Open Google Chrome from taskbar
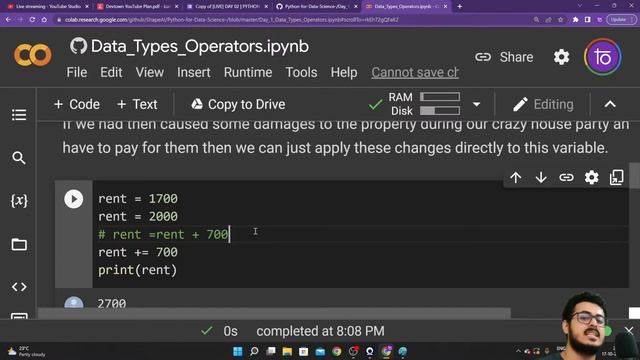The width and height of the screenshot is (640, 360). click(337, 351)
